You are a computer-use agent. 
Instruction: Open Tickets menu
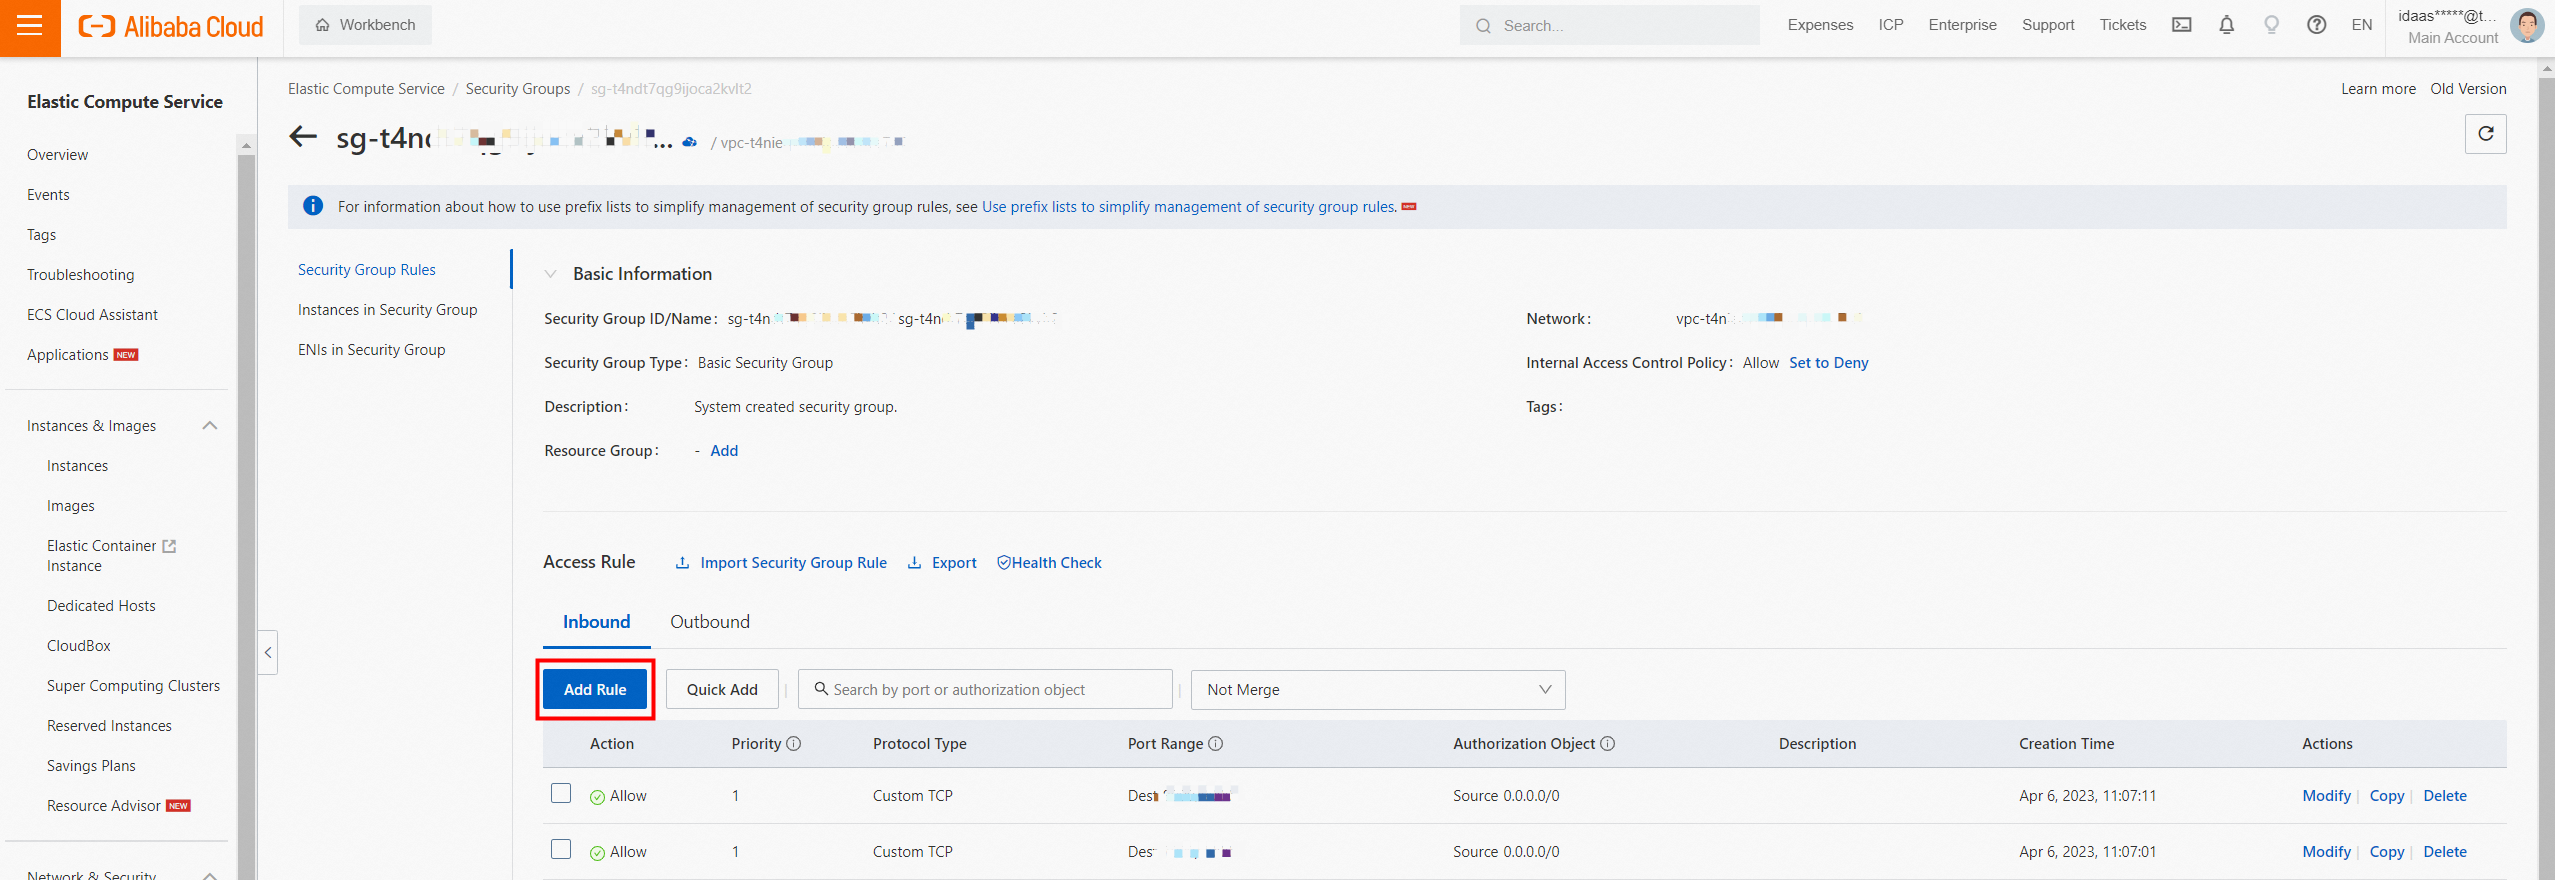click(2123, 25)
